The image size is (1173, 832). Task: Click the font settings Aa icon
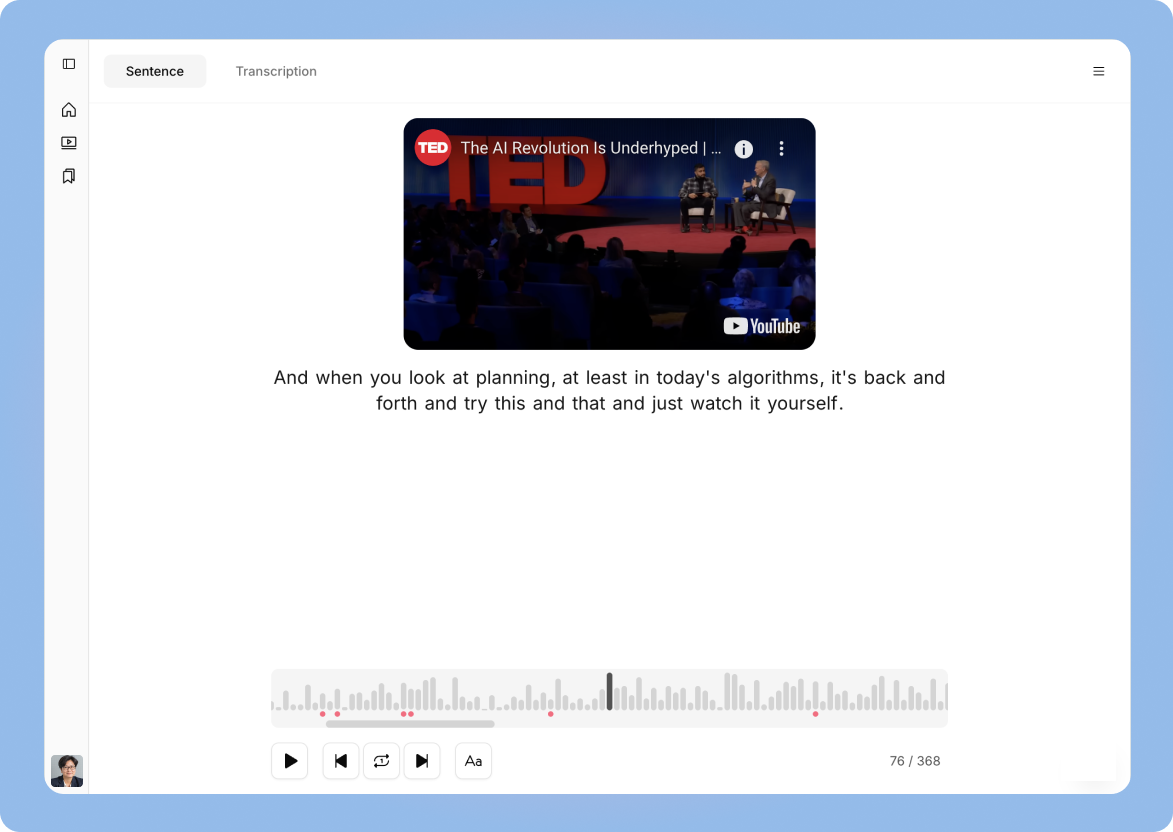pos(473,761)
